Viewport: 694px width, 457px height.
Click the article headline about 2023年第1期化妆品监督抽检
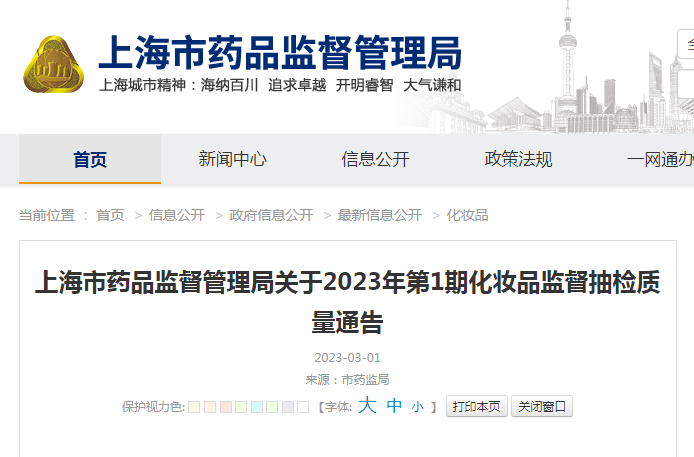(x=347, y=302)
